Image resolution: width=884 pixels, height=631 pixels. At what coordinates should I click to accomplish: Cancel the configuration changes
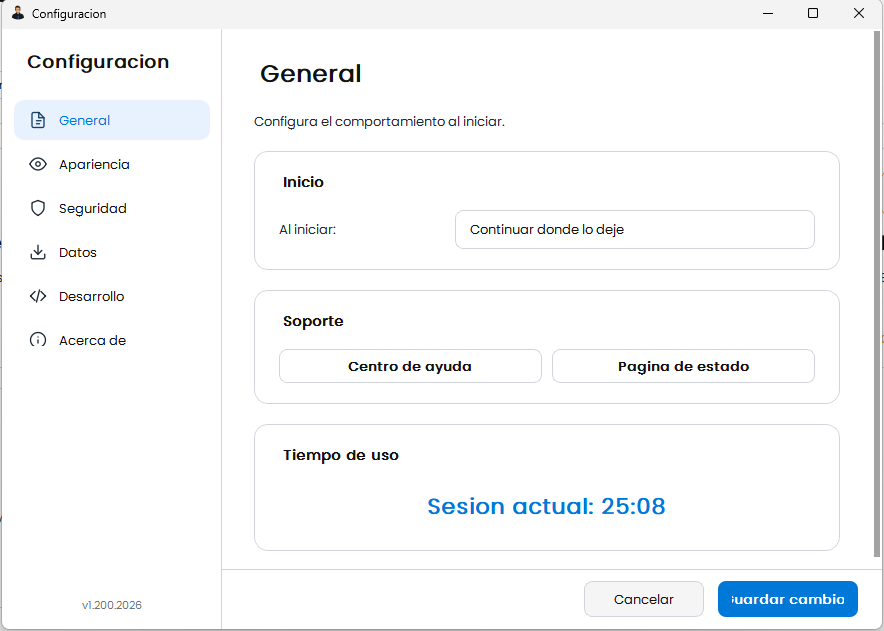[644, 599]
